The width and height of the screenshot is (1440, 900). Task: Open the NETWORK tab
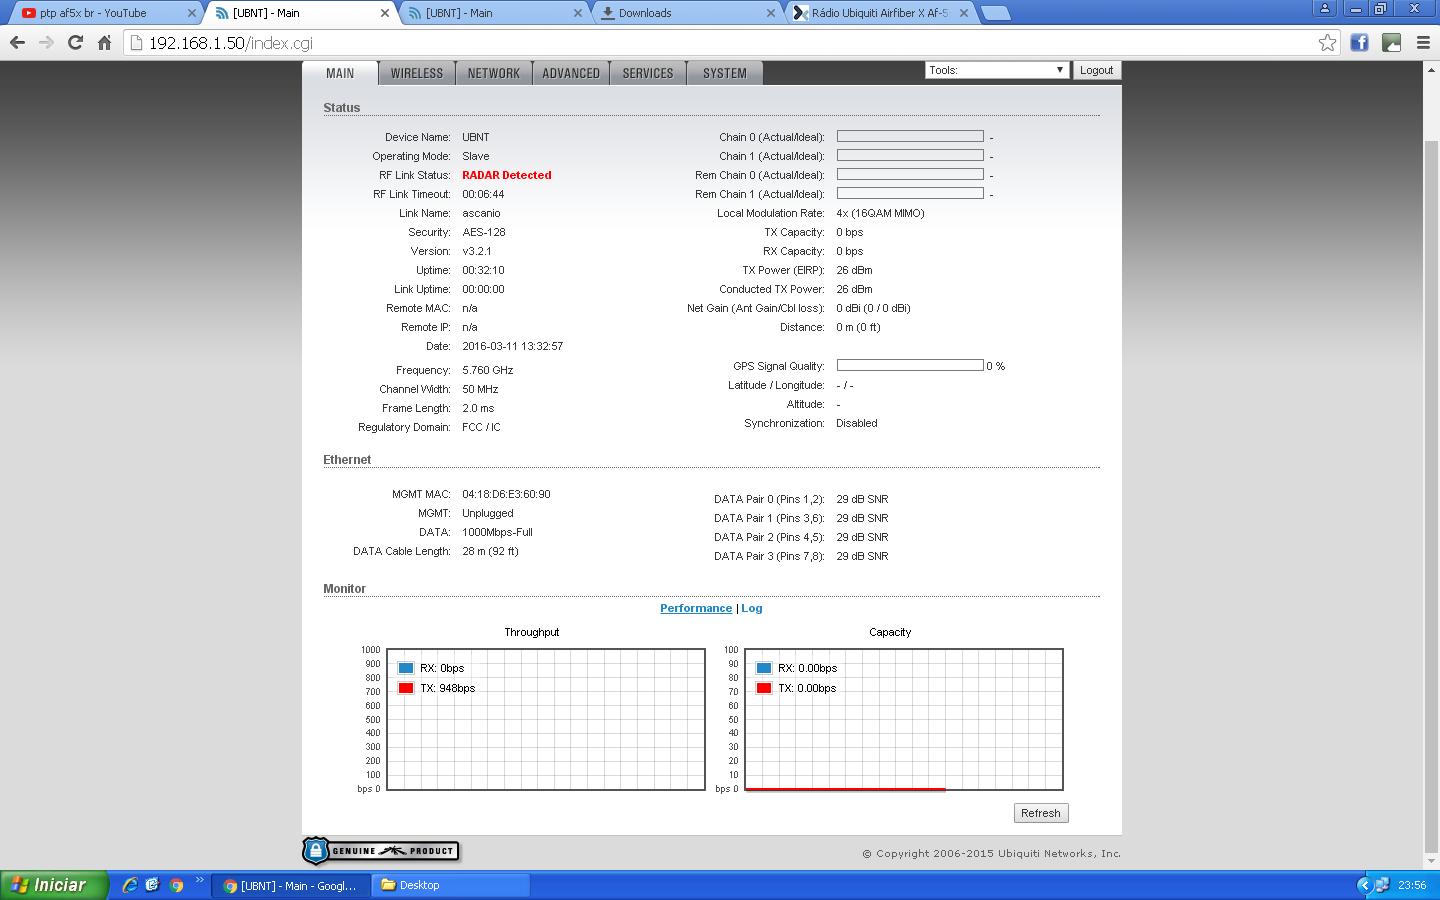[x=494, y=73]
